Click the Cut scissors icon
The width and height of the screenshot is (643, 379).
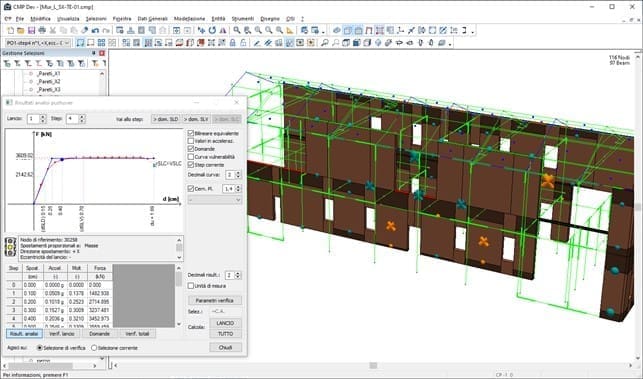52,30
